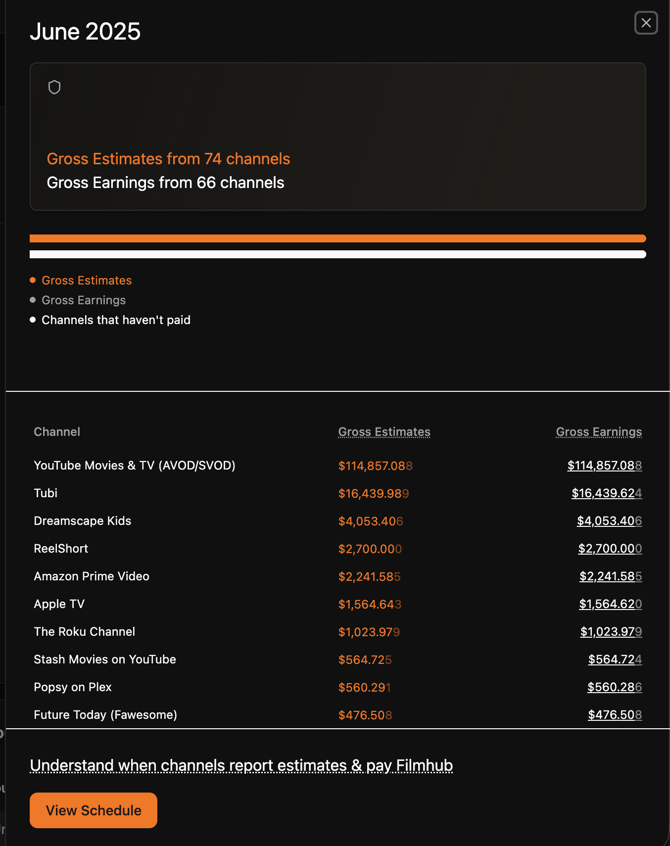Select the Gross Earnings legend item

pyautogui.click(x=83, y=300)
